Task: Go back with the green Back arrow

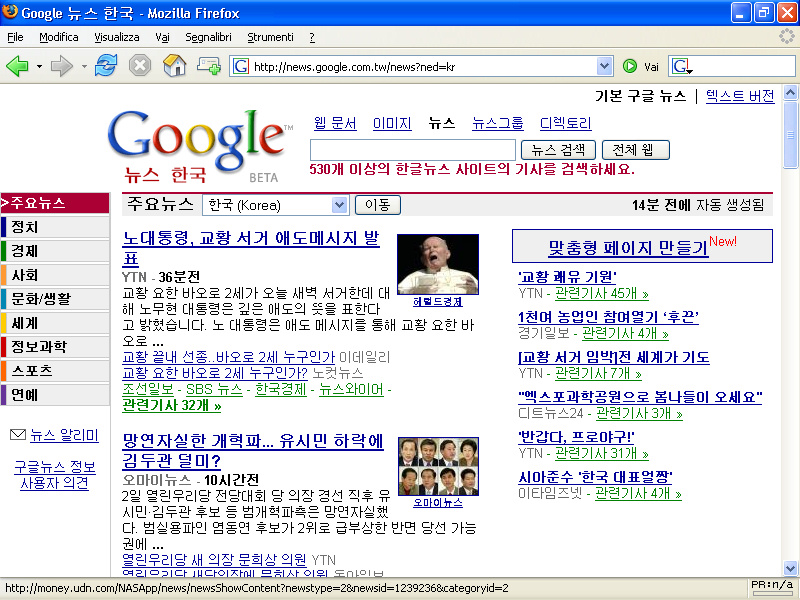Action: [17, 66]
